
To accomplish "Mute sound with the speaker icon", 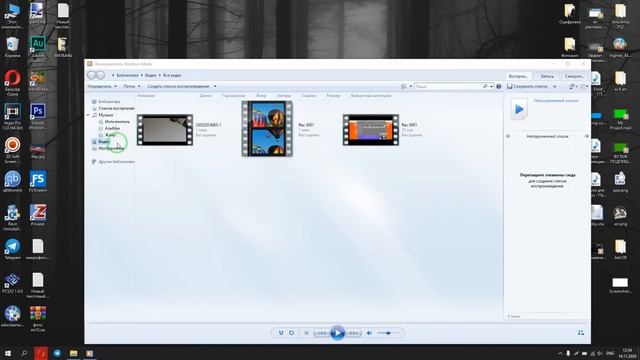I will pyautogui.click(x=369, y=333).
